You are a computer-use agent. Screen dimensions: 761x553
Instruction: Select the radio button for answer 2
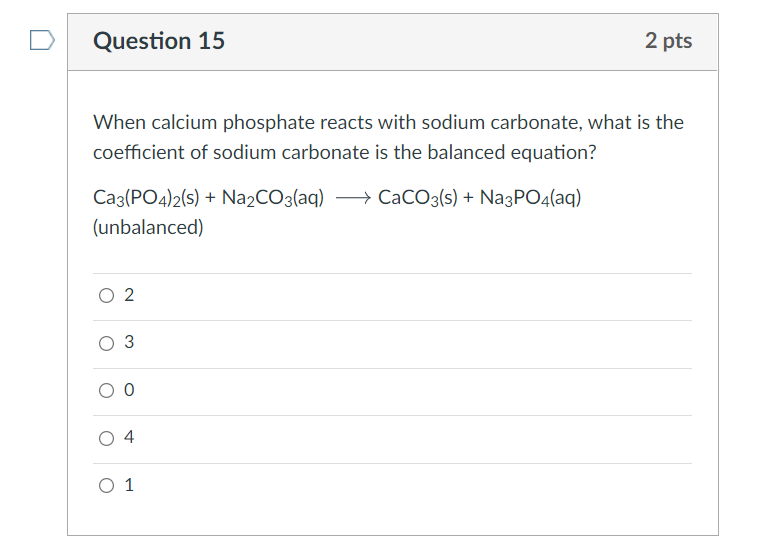pyautogui.click(x=107, y=296)
